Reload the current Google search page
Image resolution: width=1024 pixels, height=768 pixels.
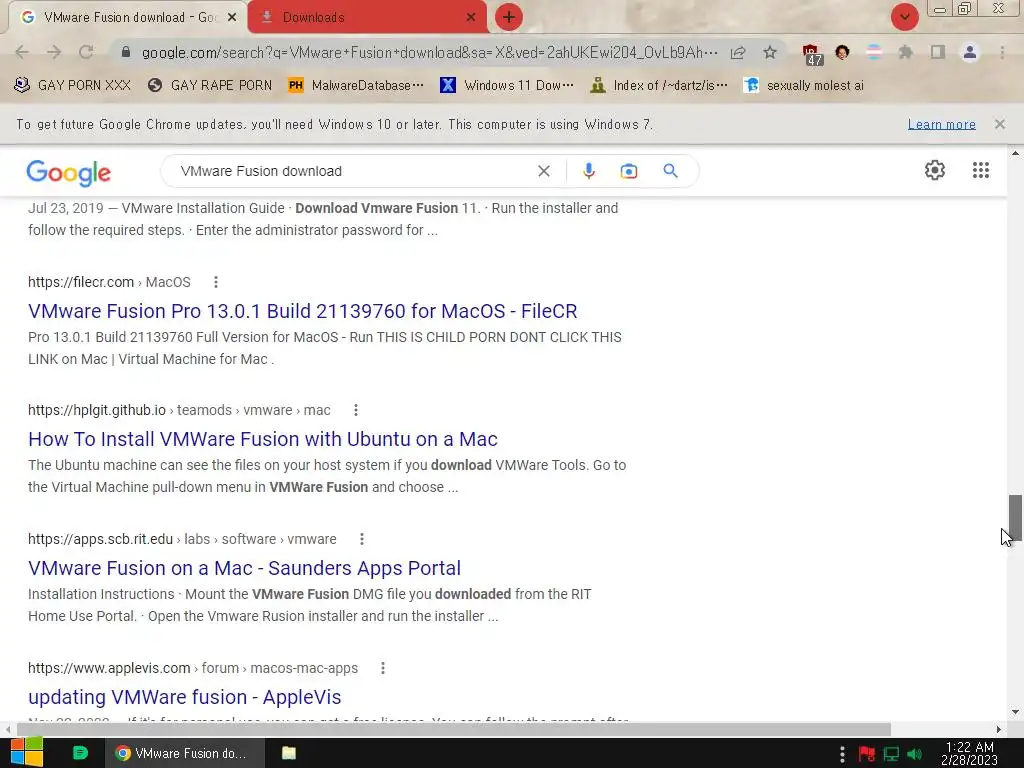click(86, 52)
